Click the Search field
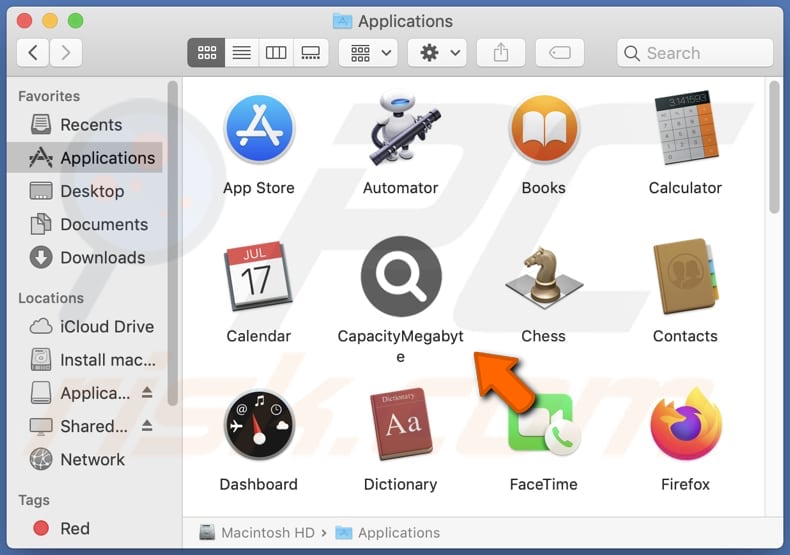This screenshot has width=790, height=555. tap(695, 52)
